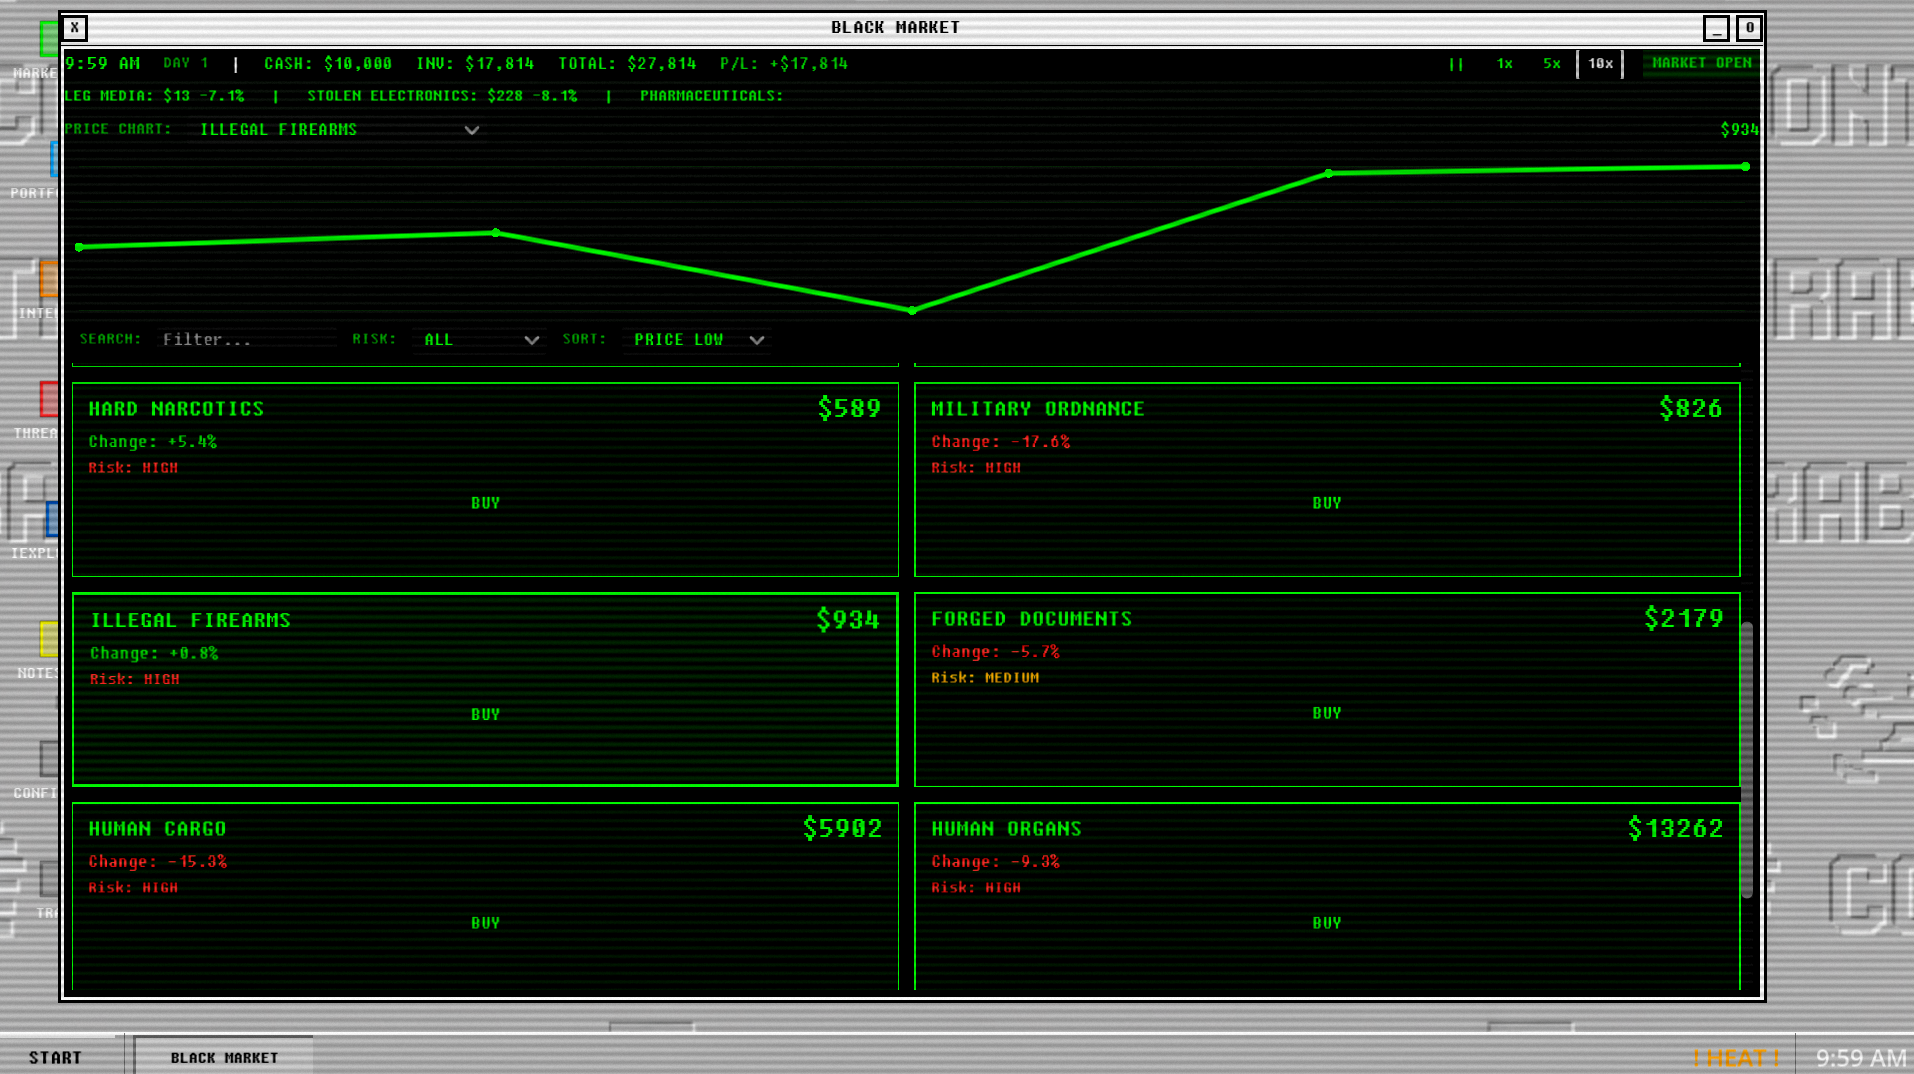The width and height of the screenshot is (1914, 1074).
Task: Select the Forged Documents card title
Action: (1031, 619)
